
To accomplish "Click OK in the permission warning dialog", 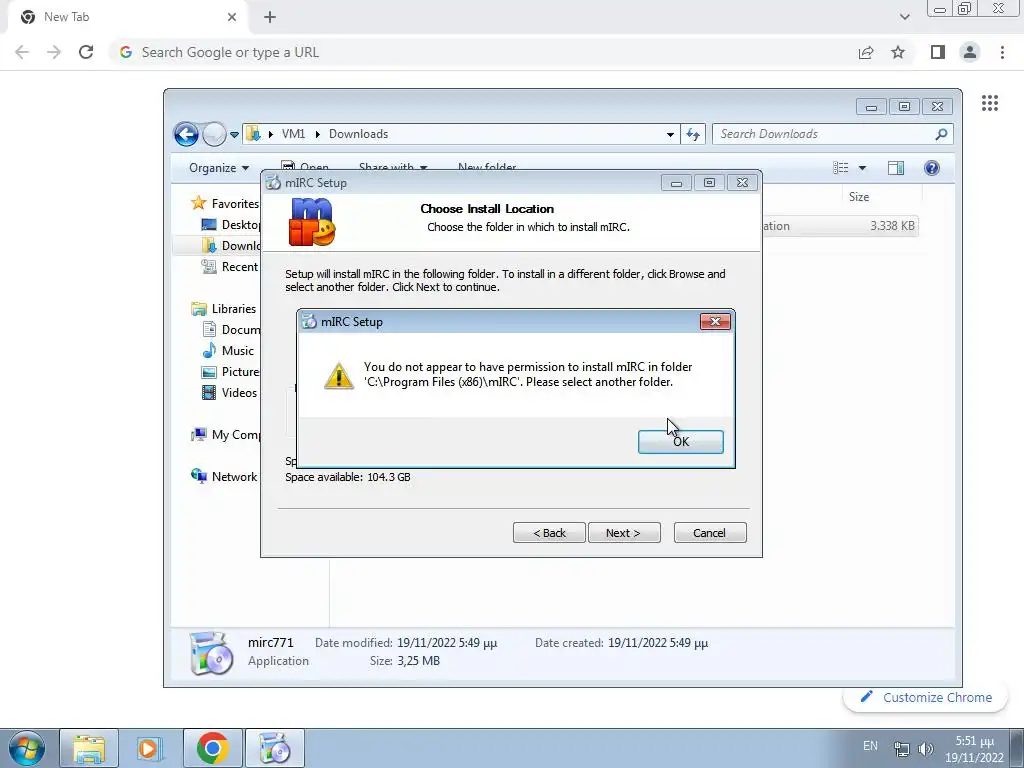I will coord(680,441).
